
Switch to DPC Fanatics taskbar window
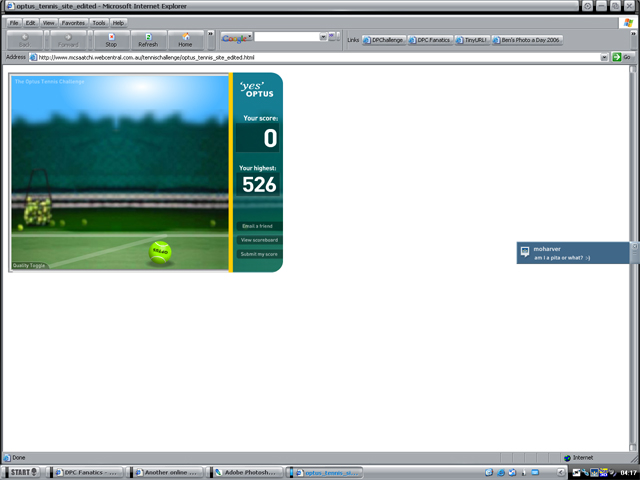85,472
